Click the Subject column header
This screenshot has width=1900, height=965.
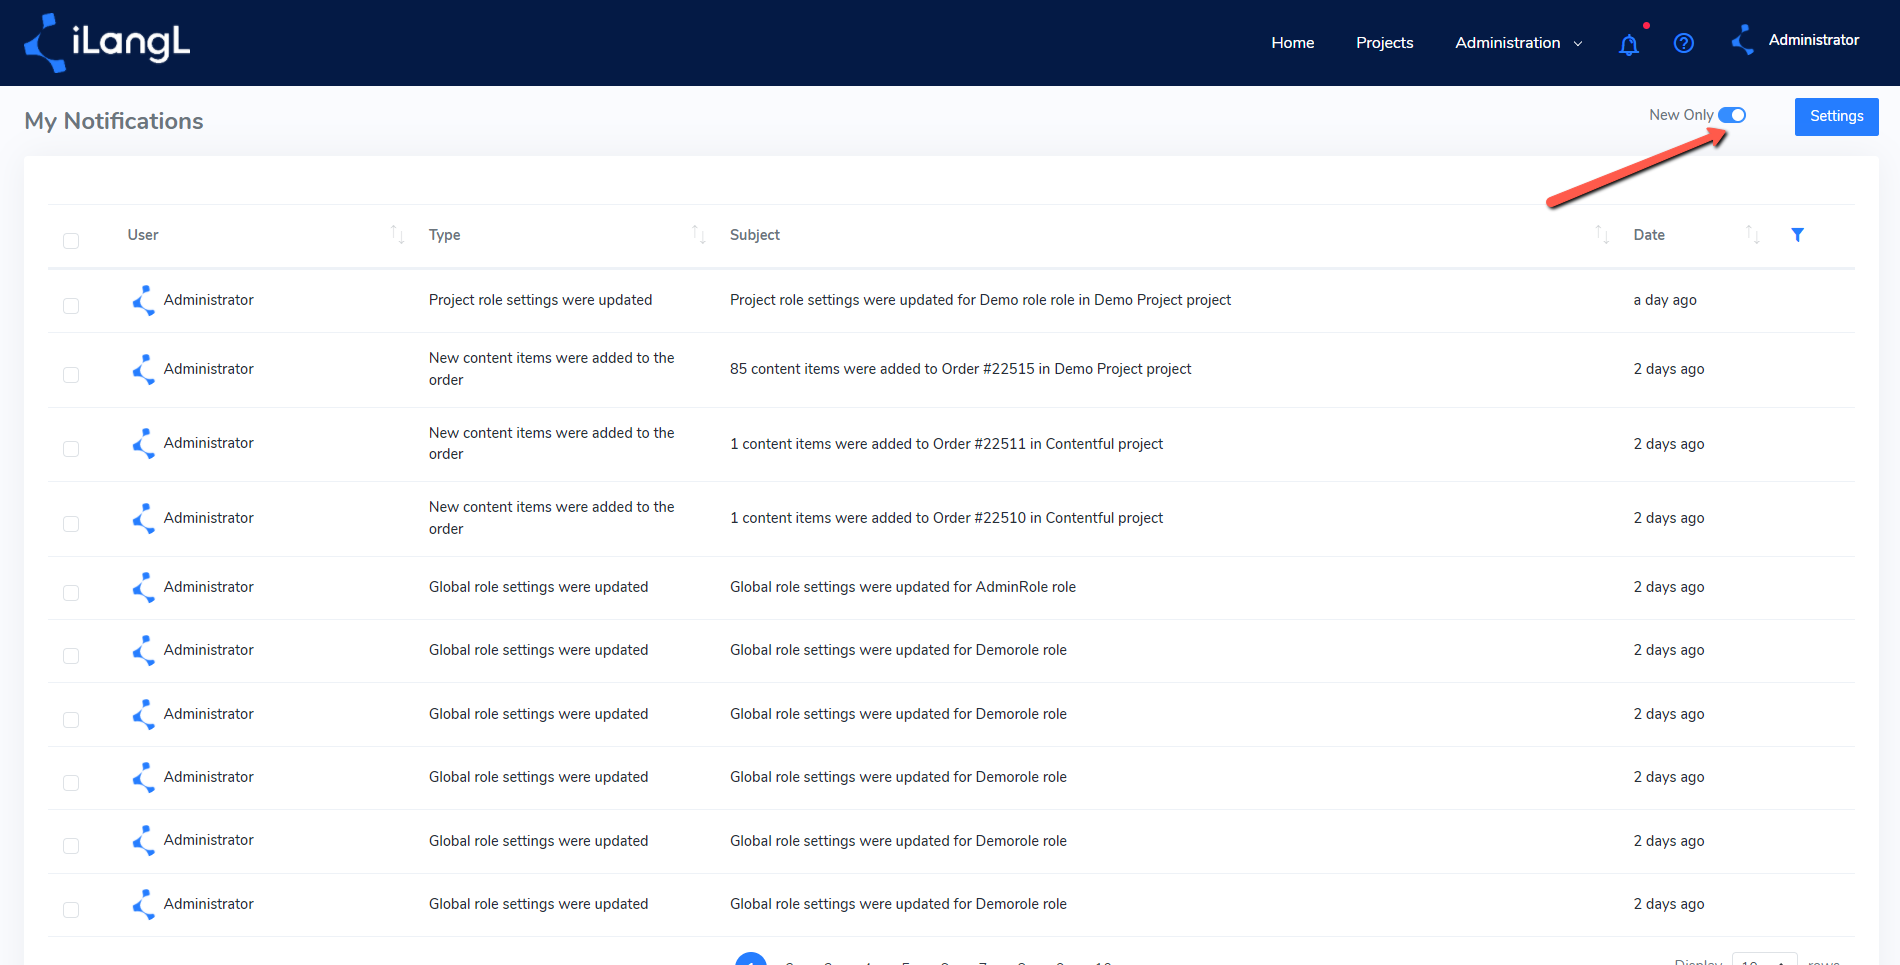click(755, 235)
